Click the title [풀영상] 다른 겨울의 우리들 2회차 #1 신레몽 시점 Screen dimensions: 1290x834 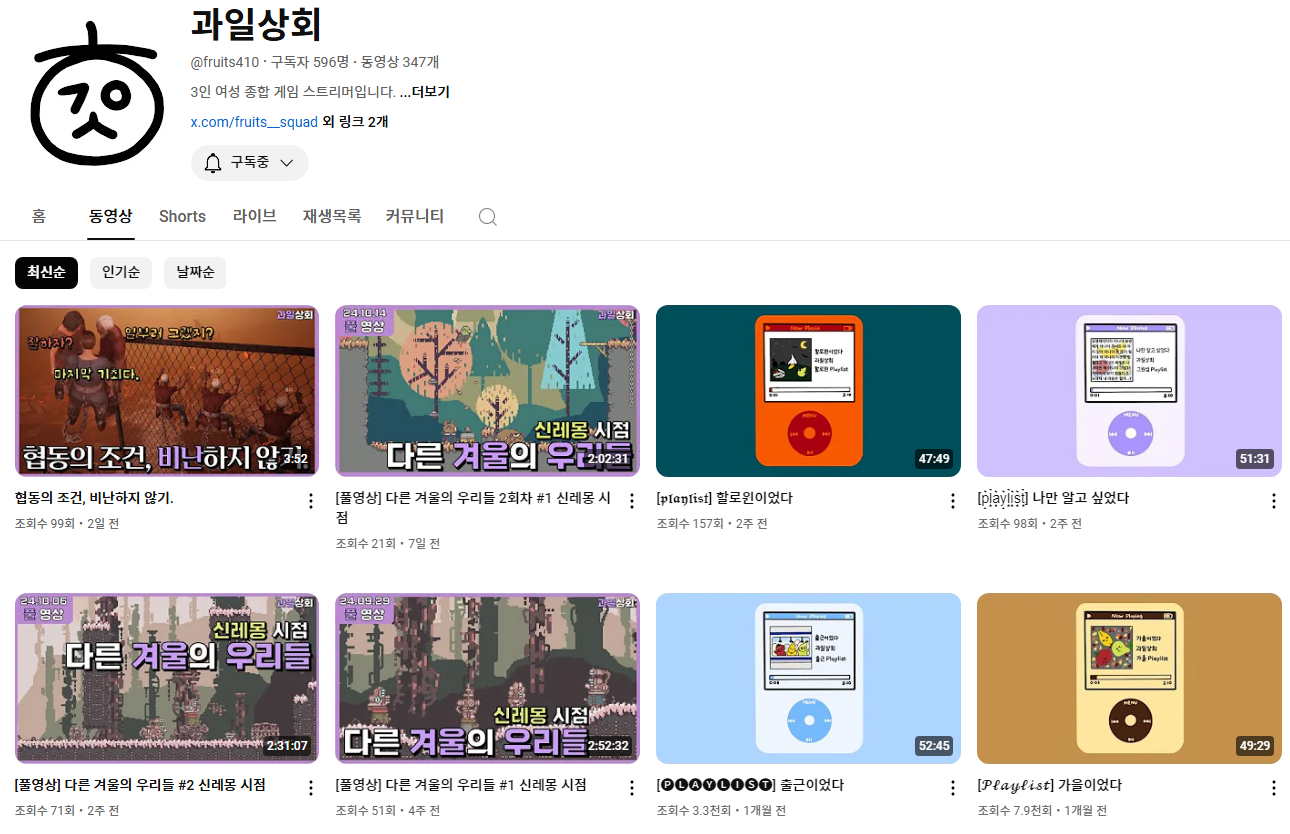point(473,508)
